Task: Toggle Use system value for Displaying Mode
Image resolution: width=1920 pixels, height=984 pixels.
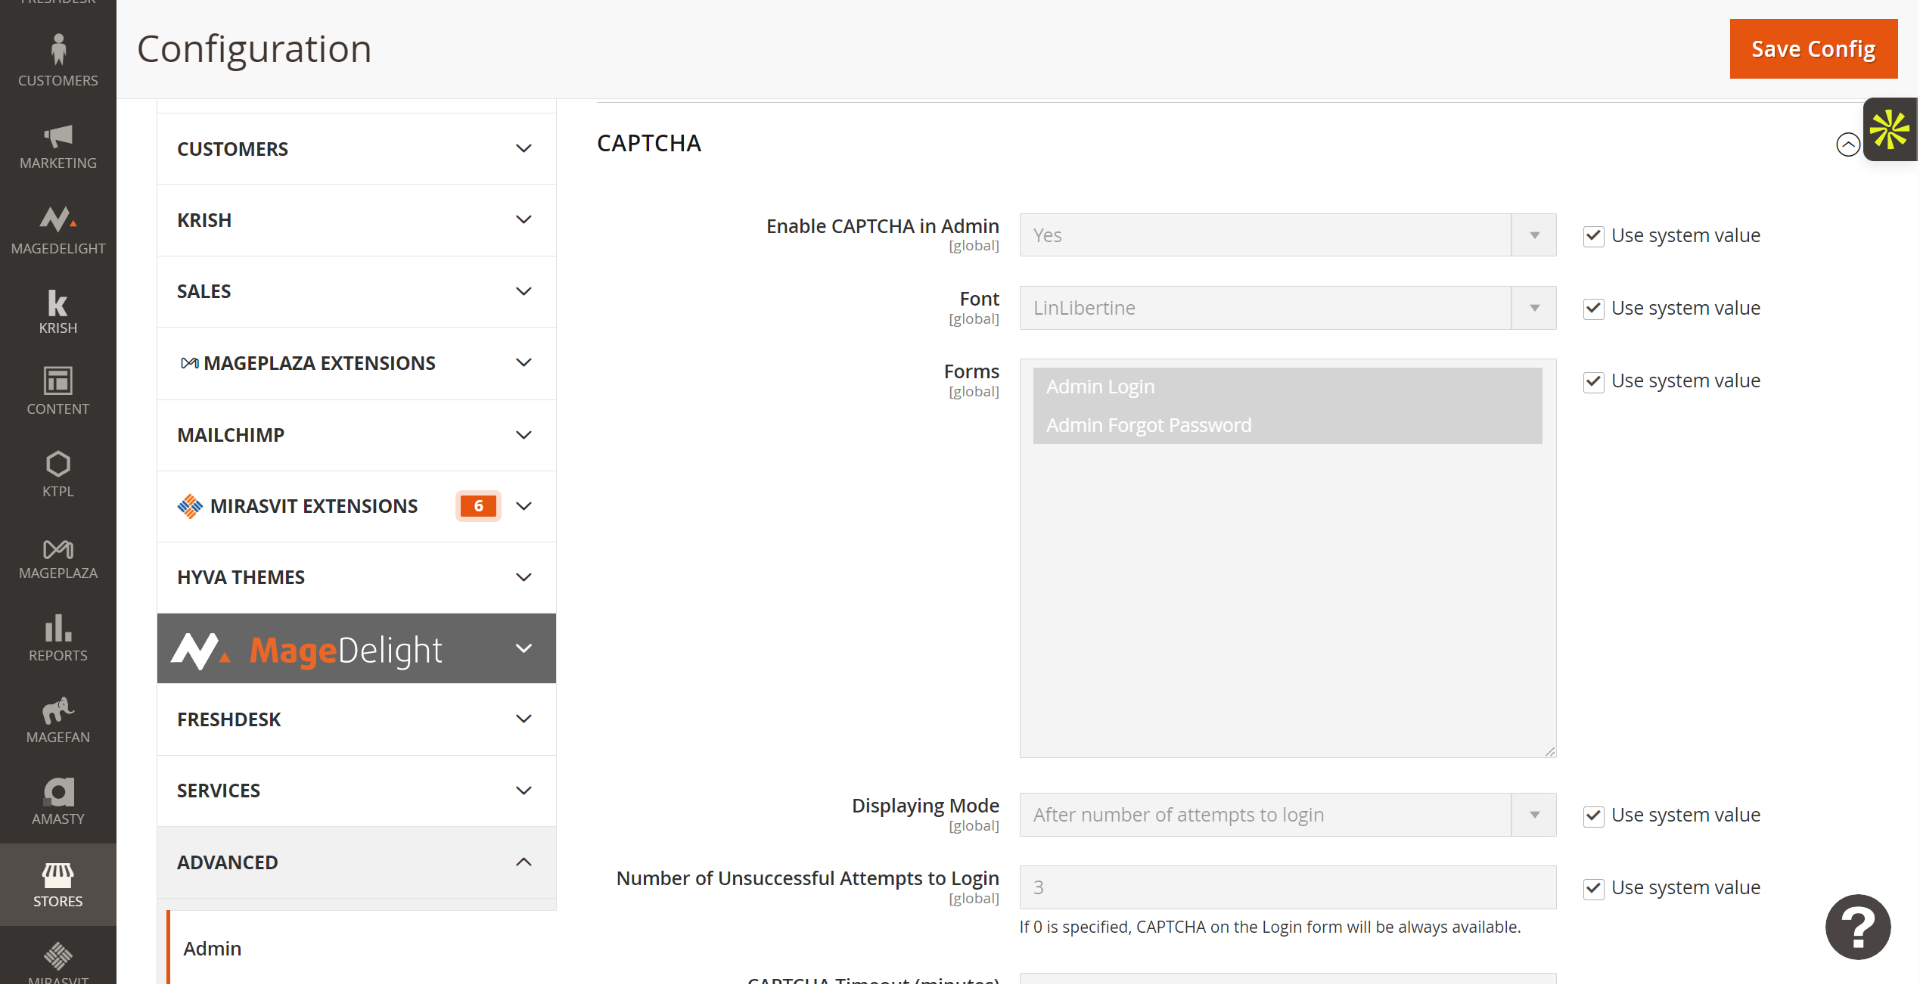Action: pos(1594,816)
